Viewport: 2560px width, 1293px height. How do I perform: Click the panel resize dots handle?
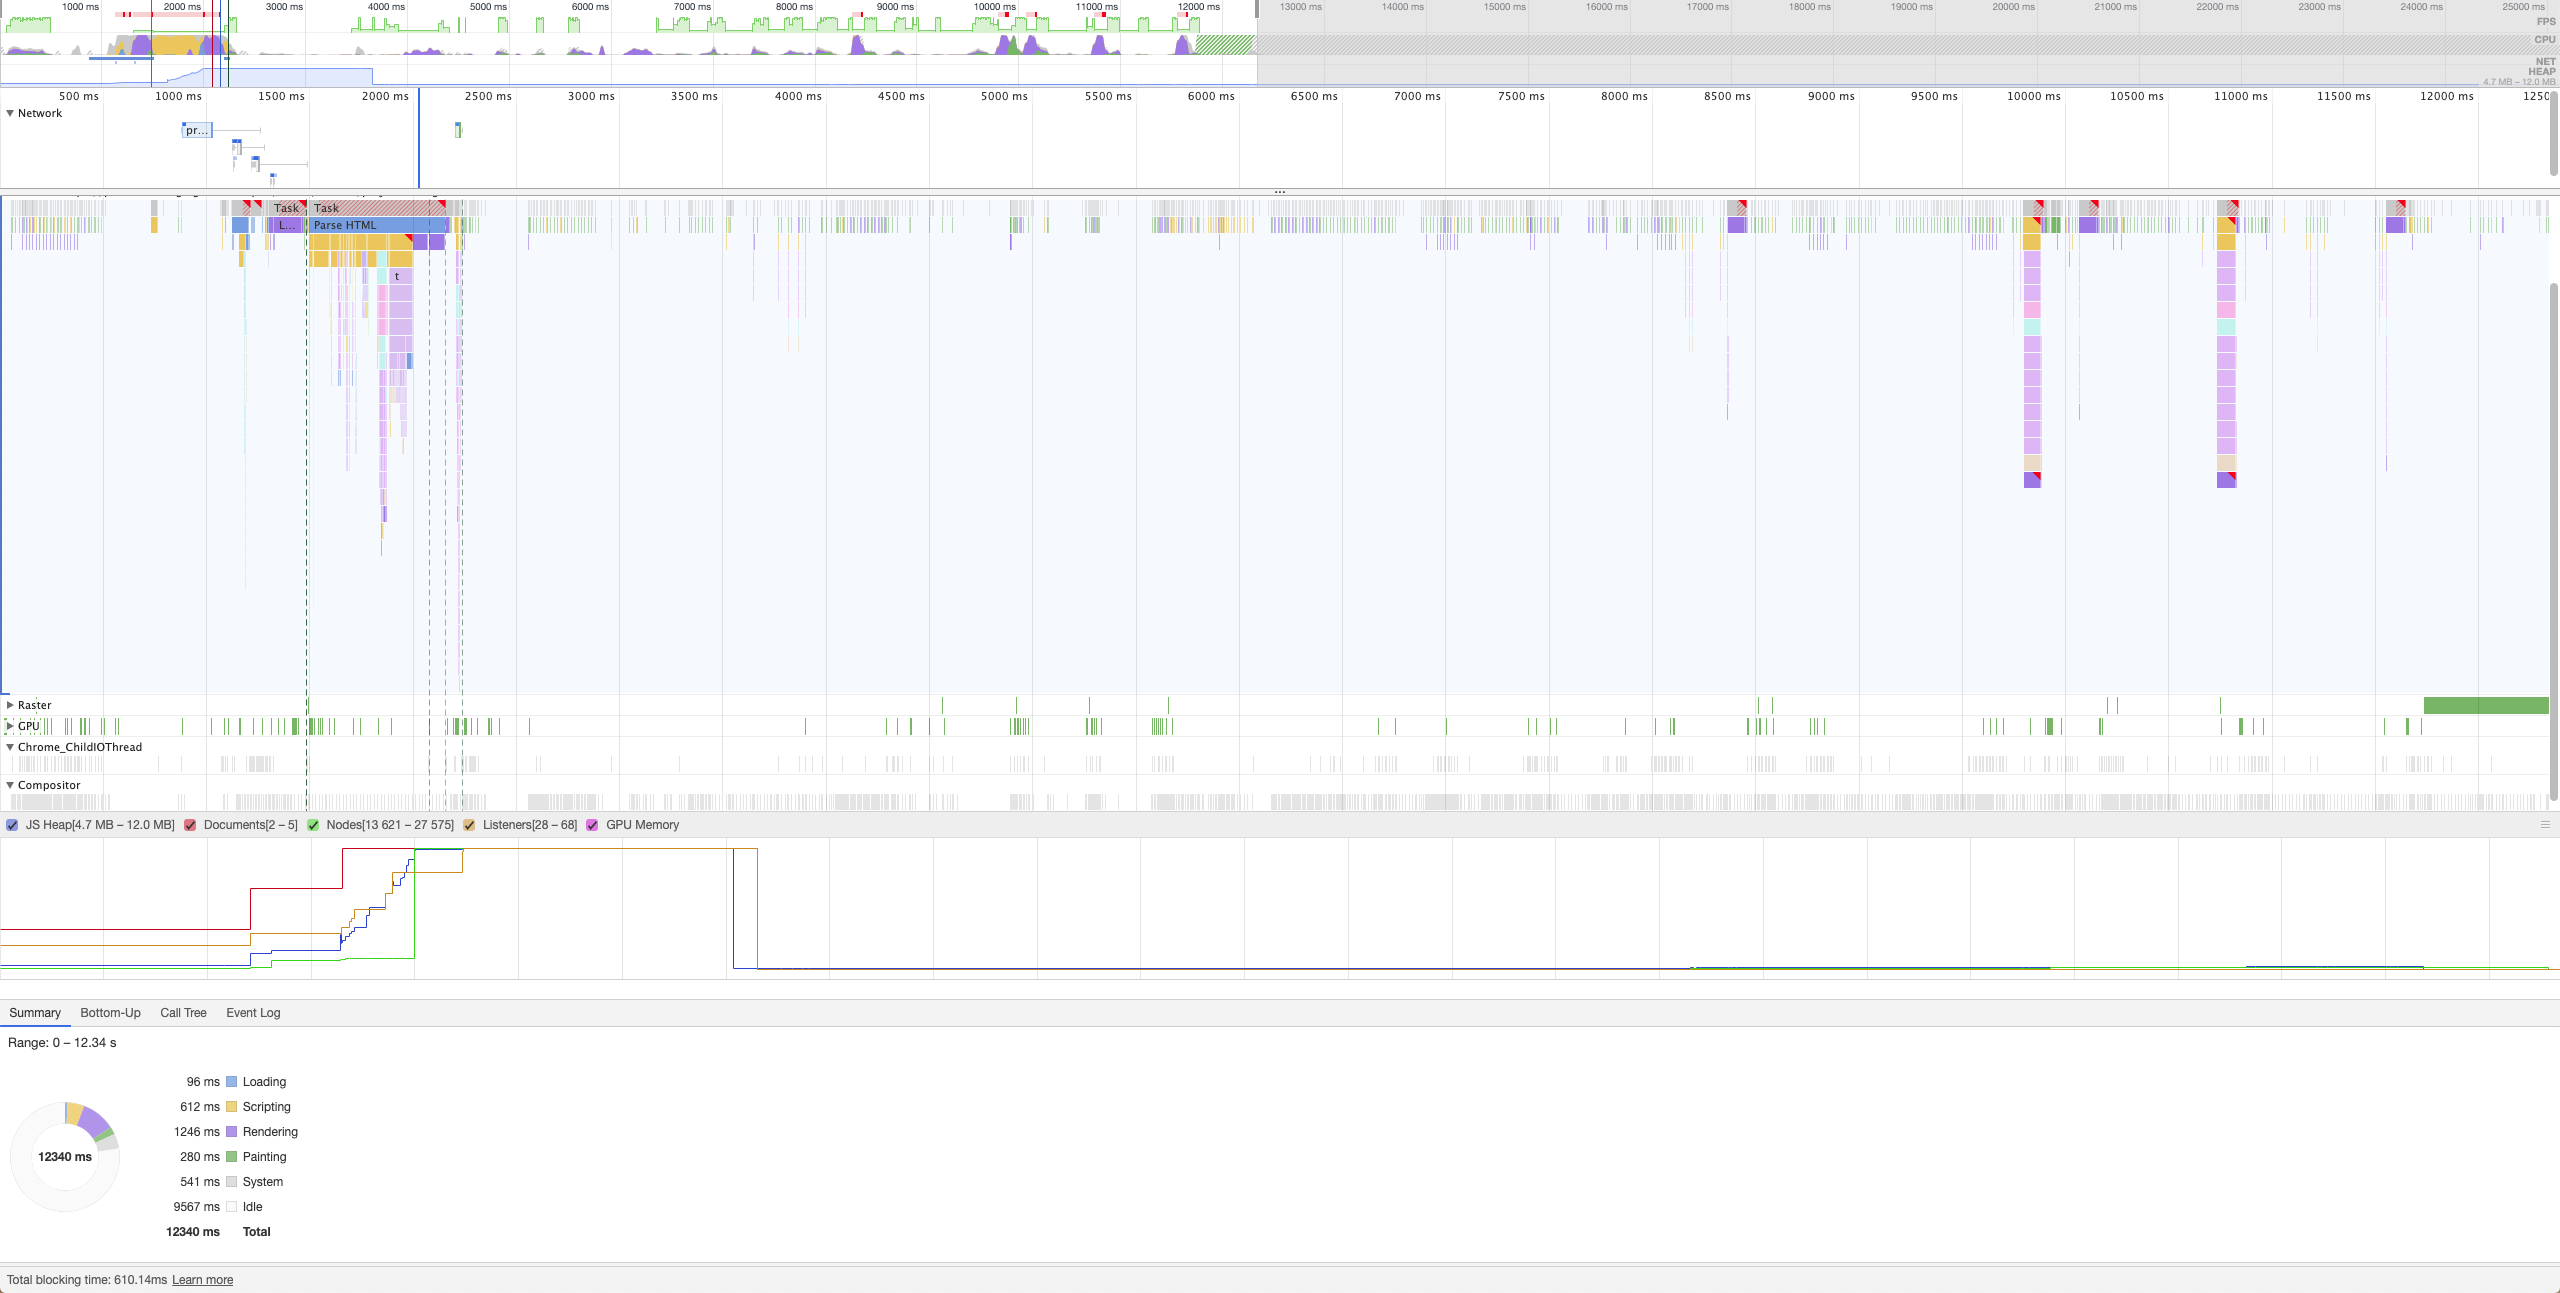(x=1280, y=192)
